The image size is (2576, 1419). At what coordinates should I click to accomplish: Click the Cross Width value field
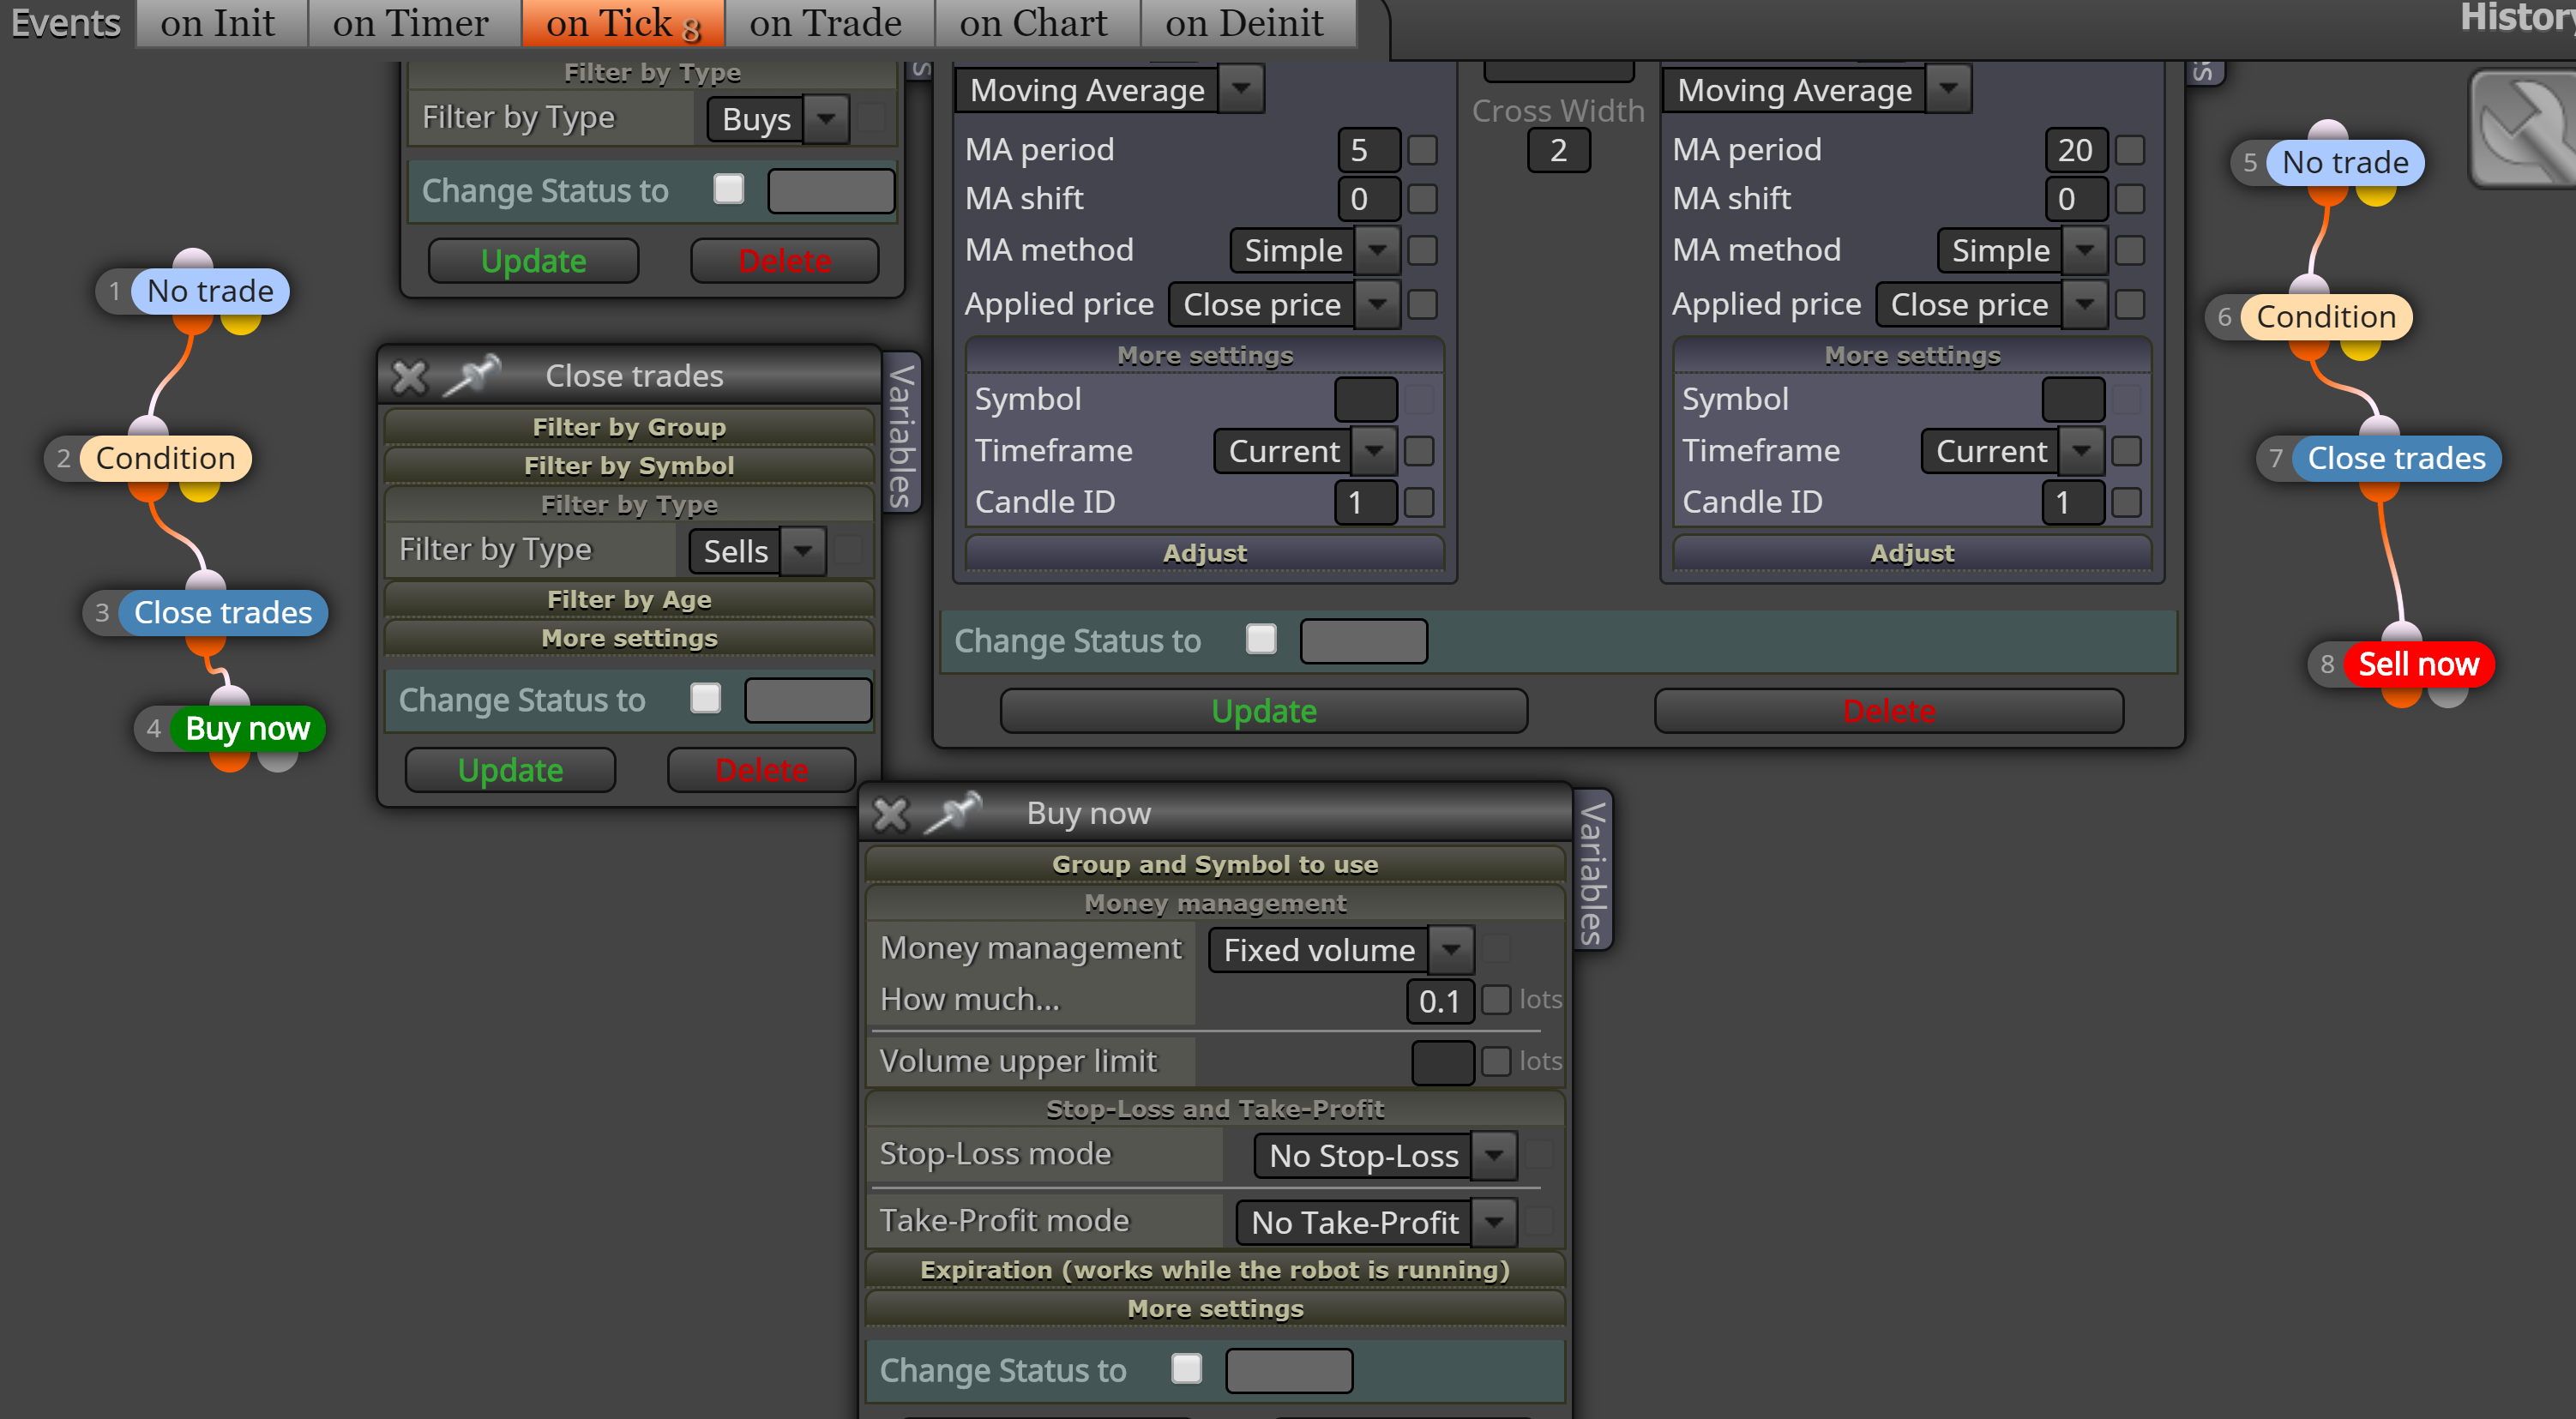click(1558, 150)
